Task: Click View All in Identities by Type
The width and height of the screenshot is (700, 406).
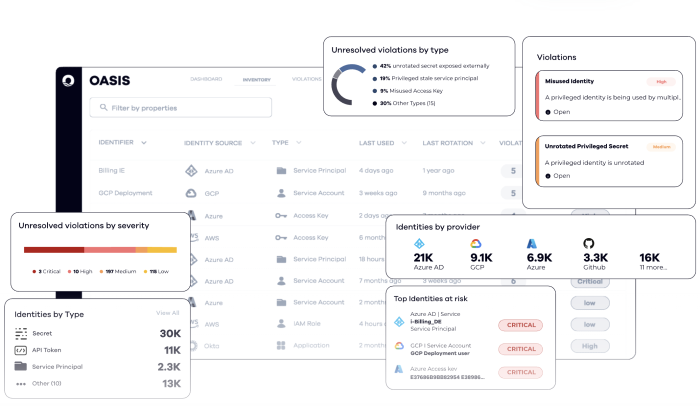Action: pyautogui.click(x=168, y=313)
